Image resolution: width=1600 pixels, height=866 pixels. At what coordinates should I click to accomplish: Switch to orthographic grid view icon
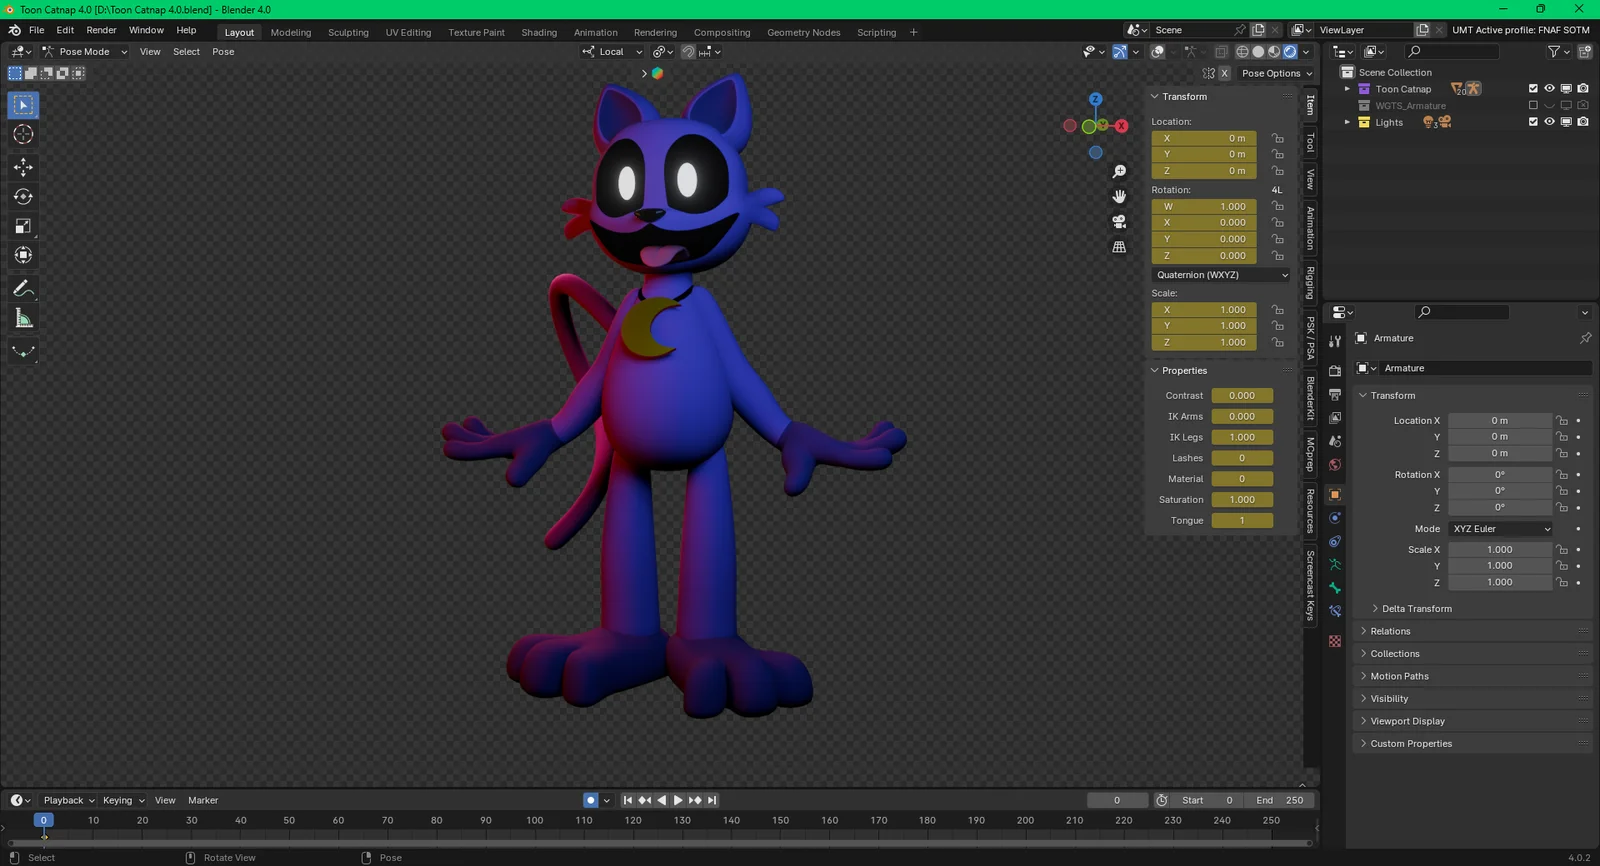(1119, 247)
